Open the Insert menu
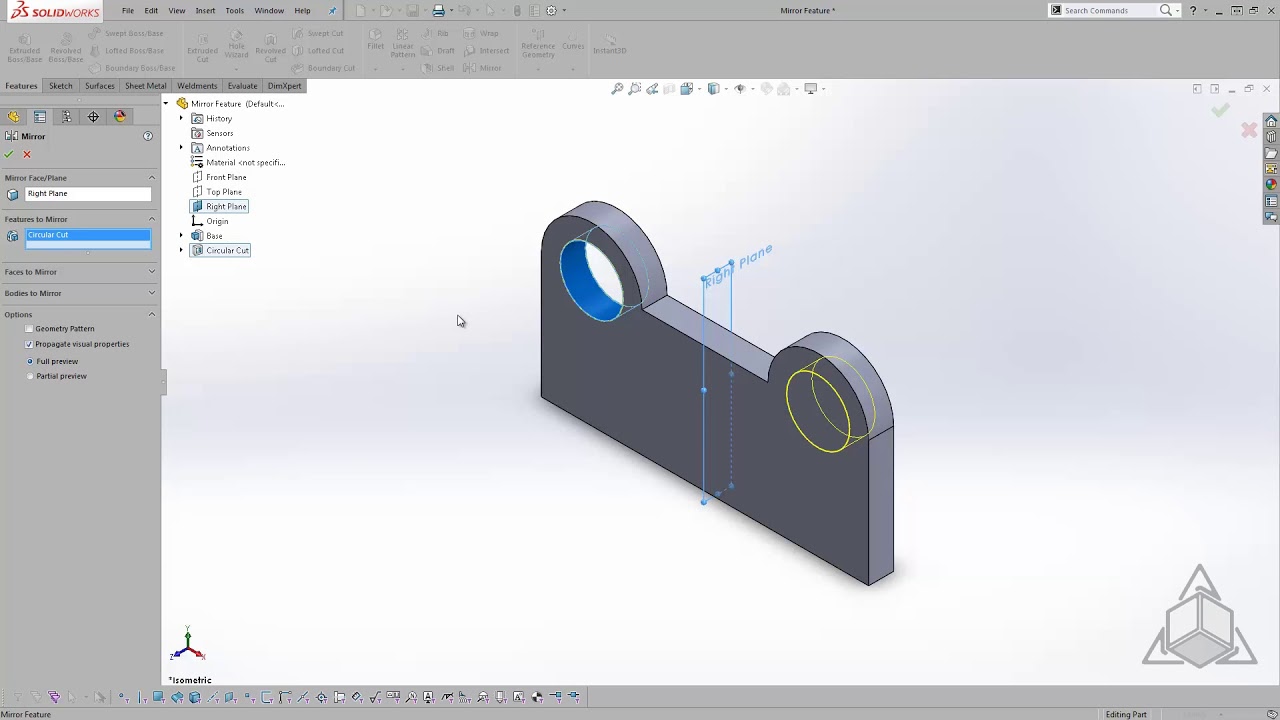The width and height of the screenshot is (1280, 720). pos(205,11)
